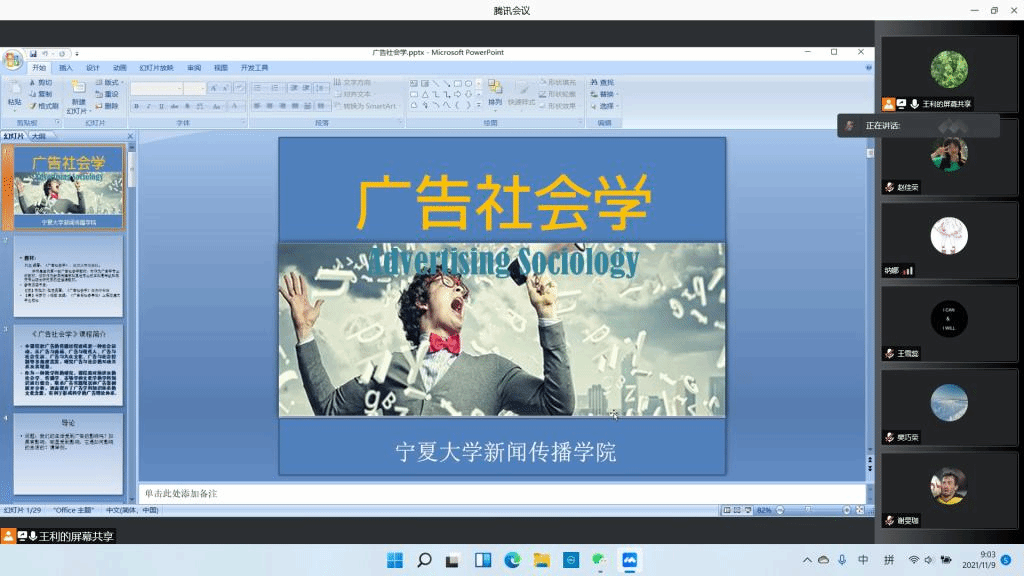Click the Find (查找) button

pos(603,82)
